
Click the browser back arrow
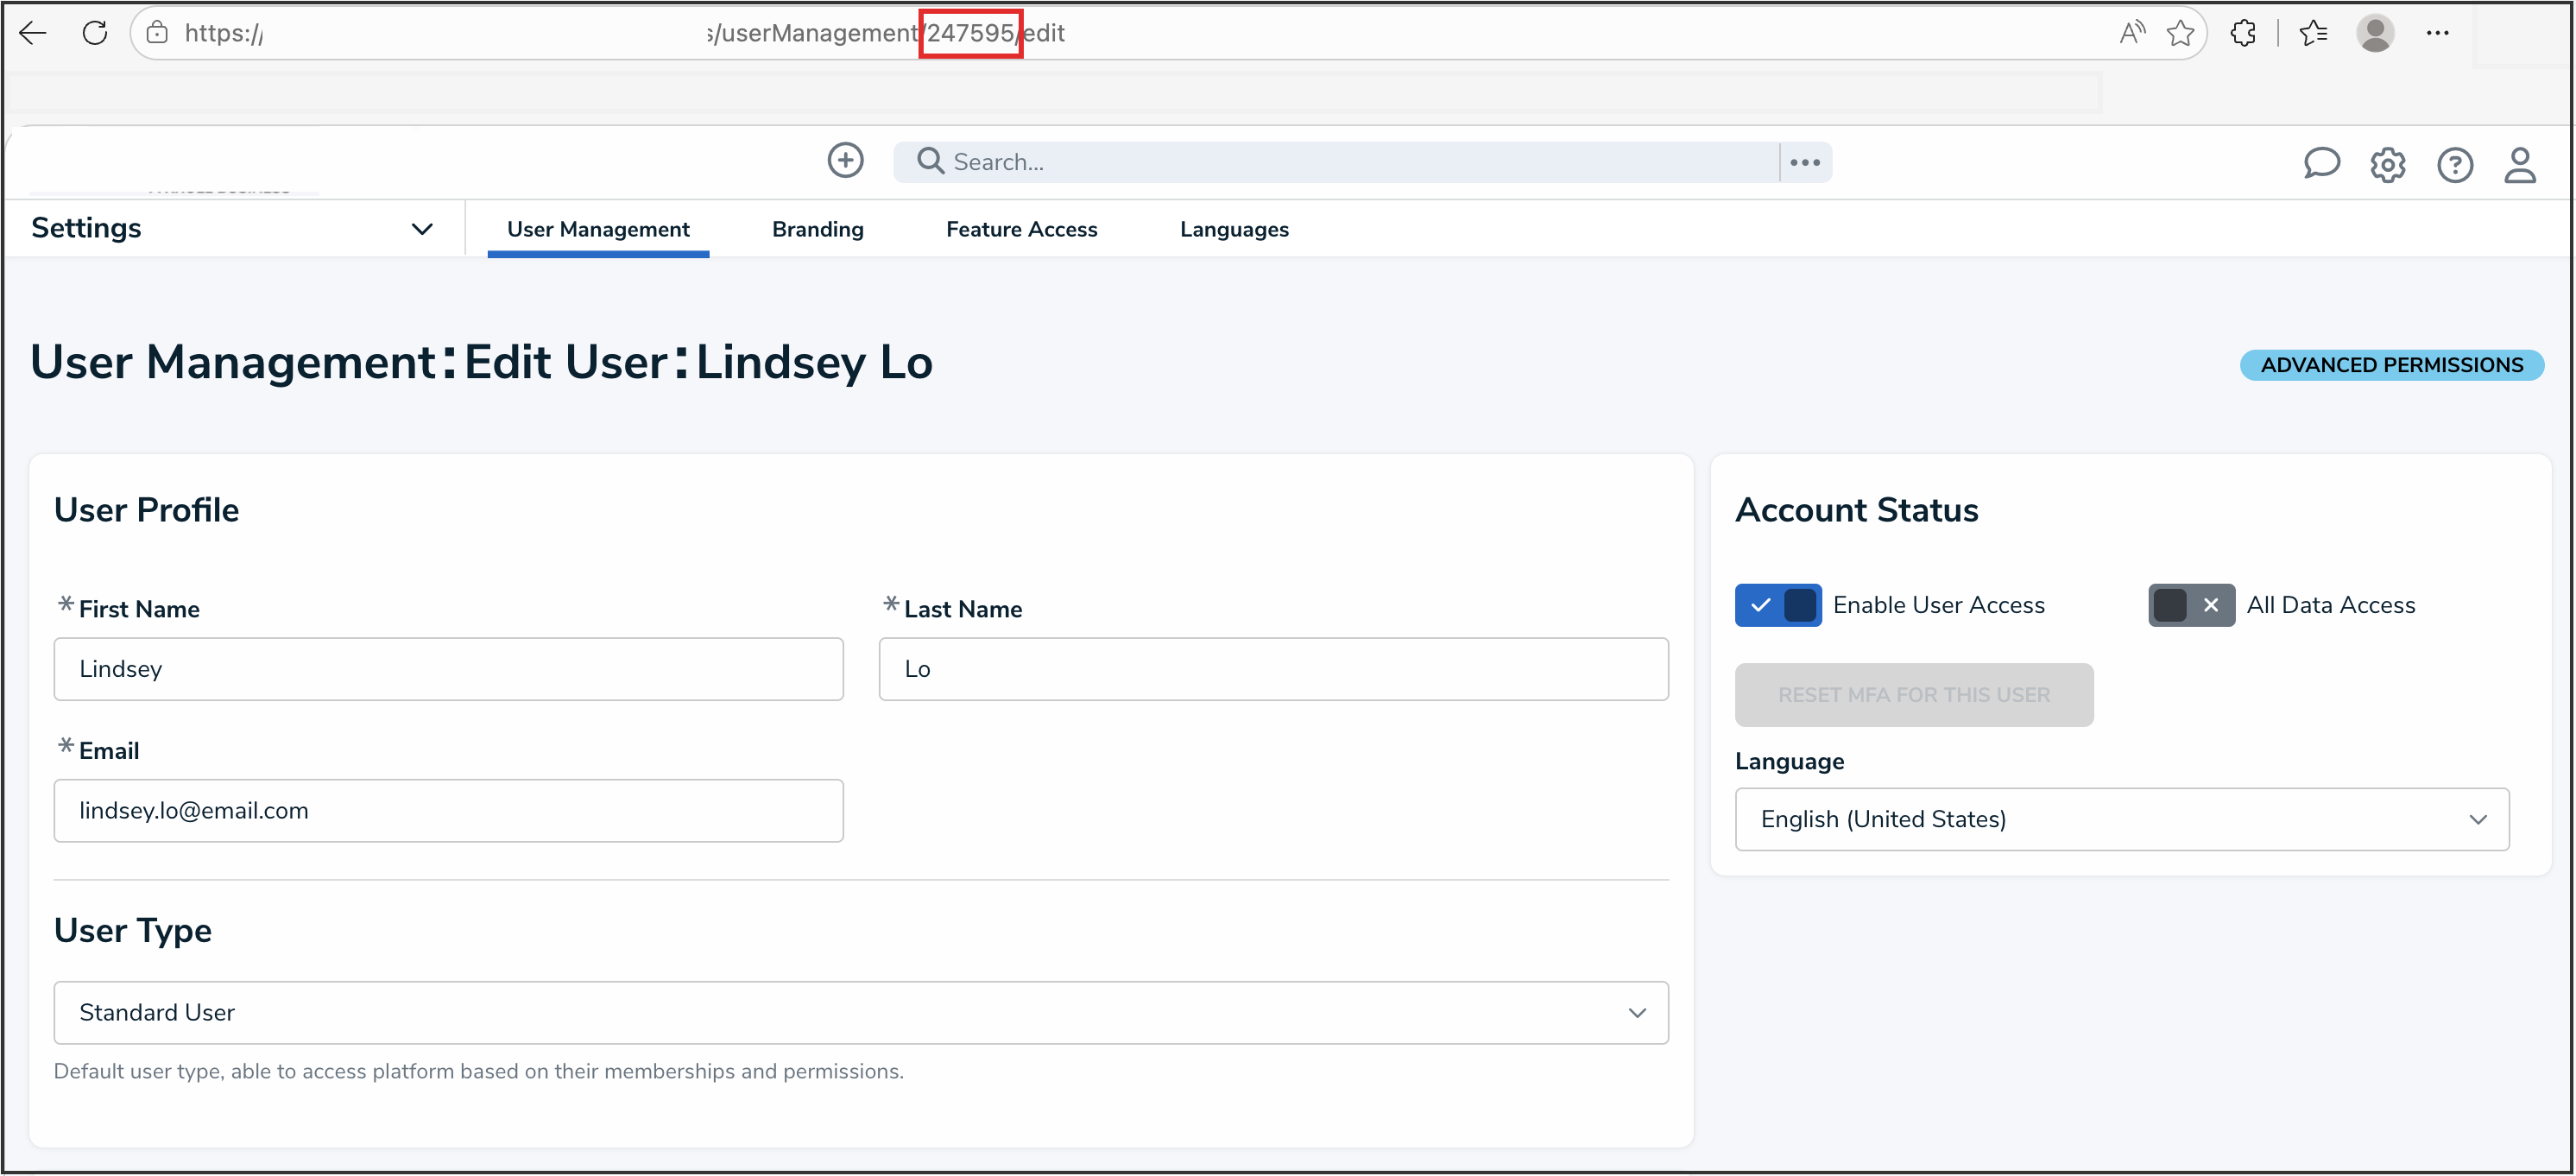click(33, 33)
